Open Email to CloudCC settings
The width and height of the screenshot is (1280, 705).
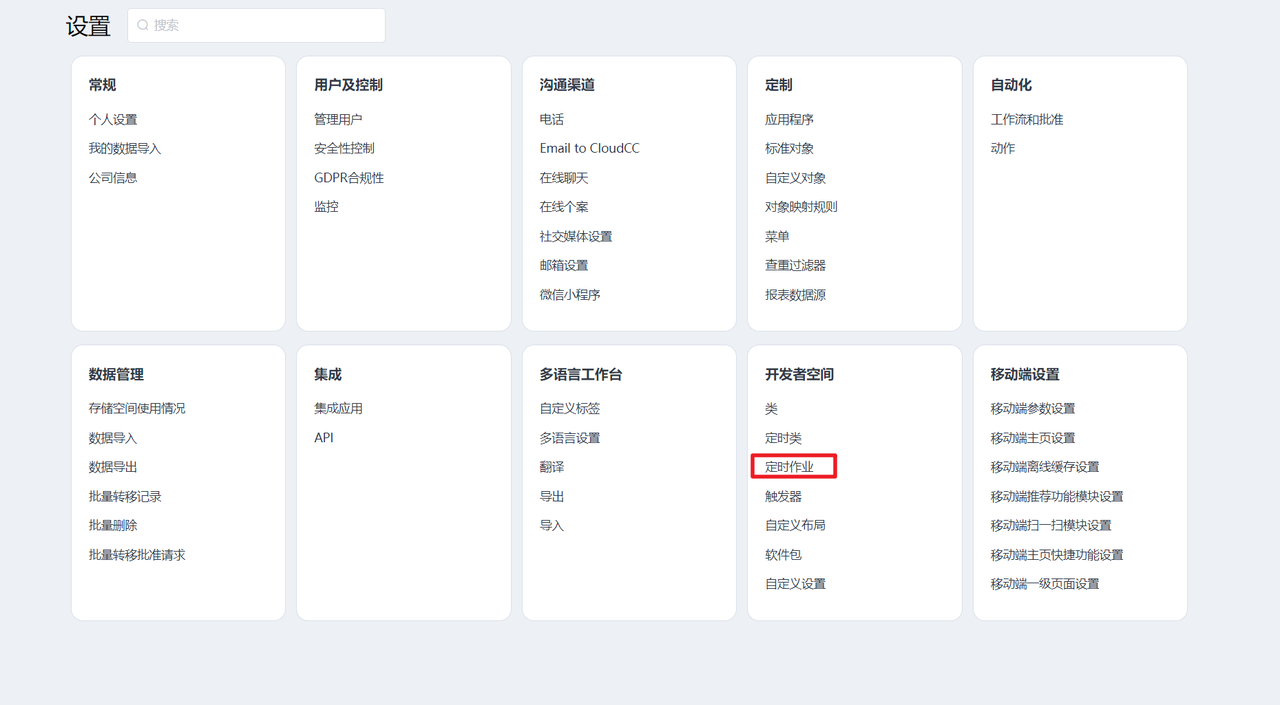click(589, 148)
